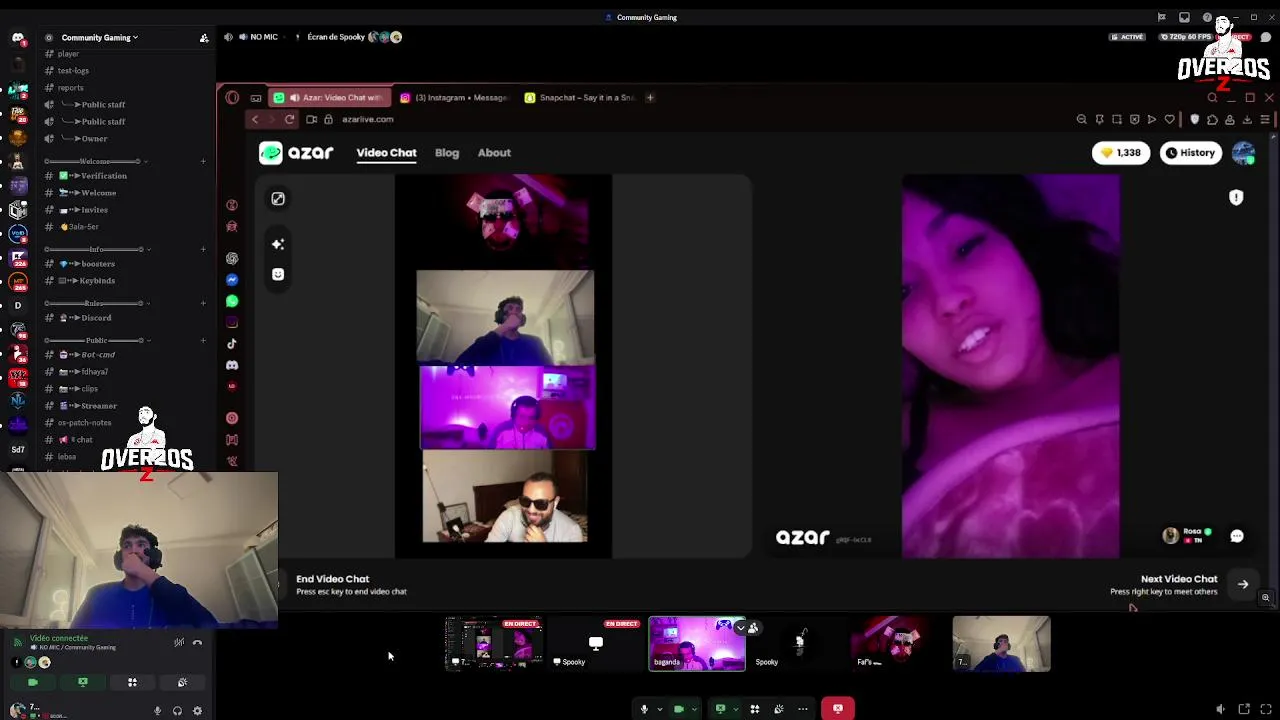
Task: Disconnect from voice with the hang-up icon
Action: click(197, 643)
